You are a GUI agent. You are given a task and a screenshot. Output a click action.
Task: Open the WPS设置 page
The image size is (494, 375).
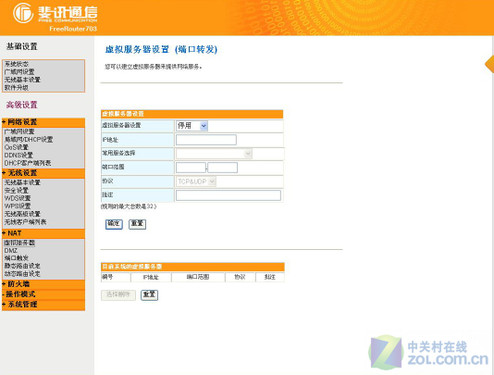coord(17,206)
